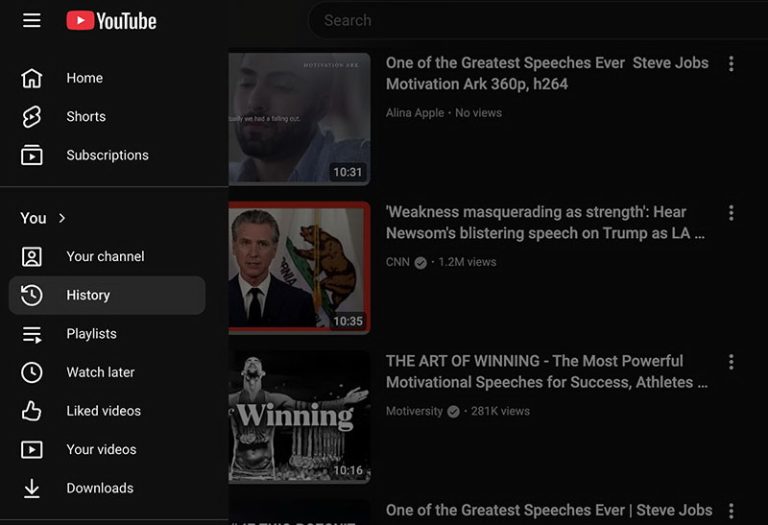Click the 10:35 duration badge
The height and width of the screenshot is (525, 768).
pyautogui.click(x=348, y=321)
